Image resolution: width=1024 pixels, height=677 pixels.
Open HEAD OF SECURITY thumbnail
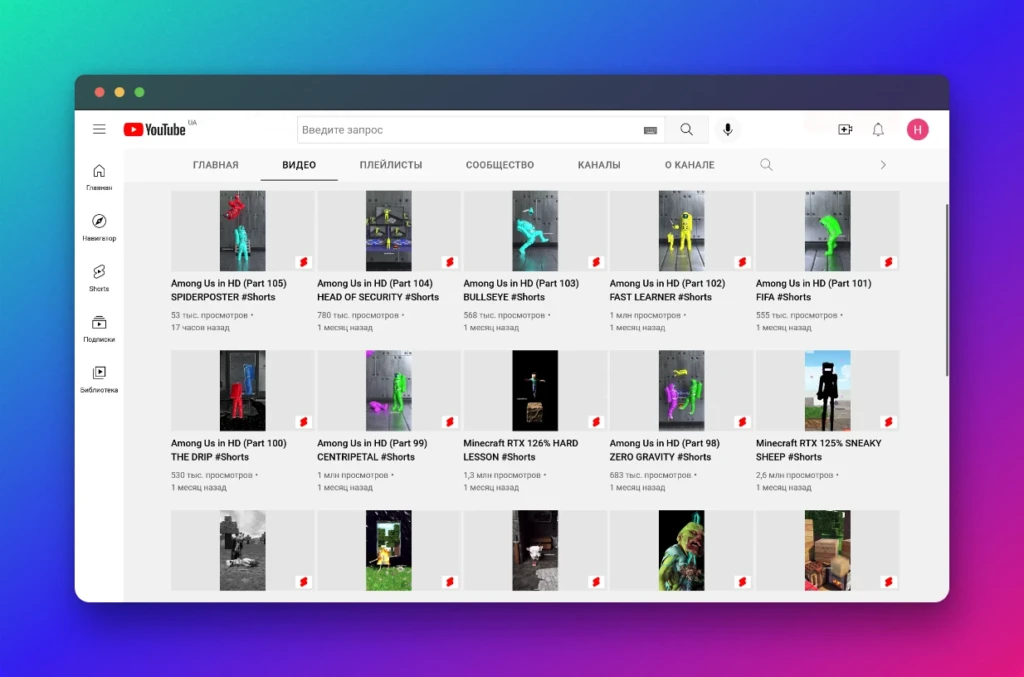[x=389, y=230]
